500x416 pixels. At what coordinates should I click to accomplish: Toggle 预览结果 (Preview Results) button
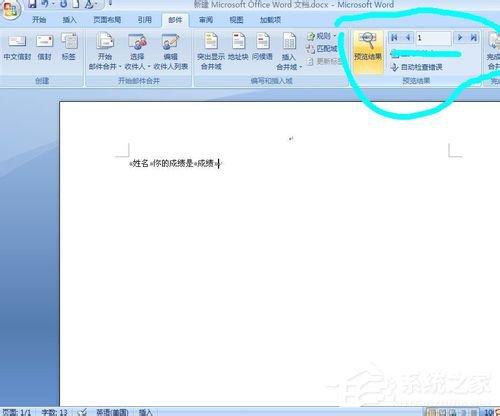click(x=368, y=52)
